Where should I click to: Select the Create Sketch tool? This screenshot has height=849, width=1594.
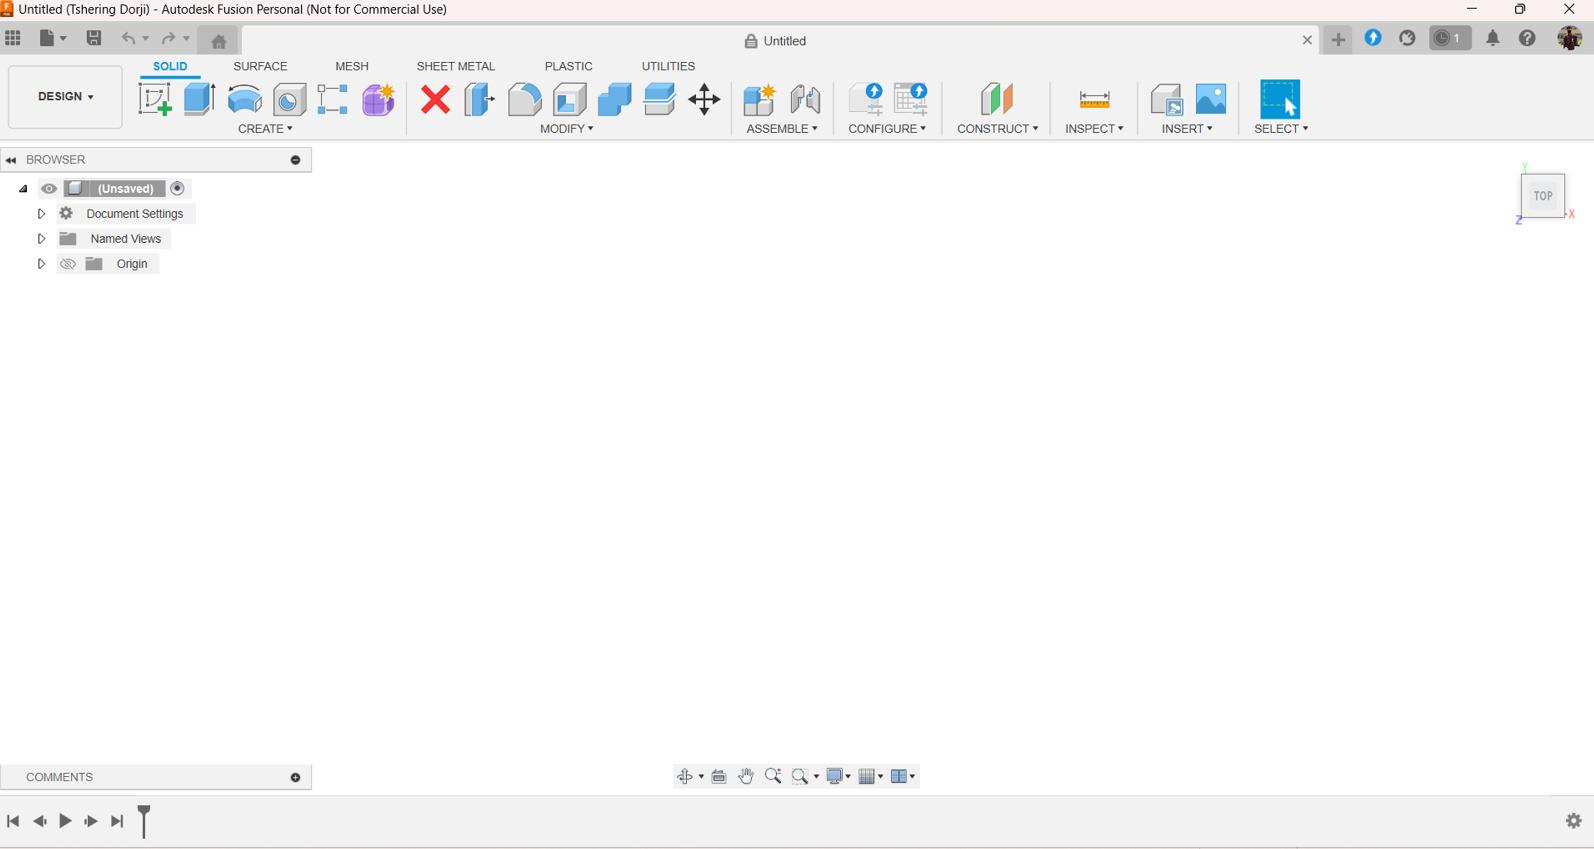pyautogui.click(x=154, y=99)
